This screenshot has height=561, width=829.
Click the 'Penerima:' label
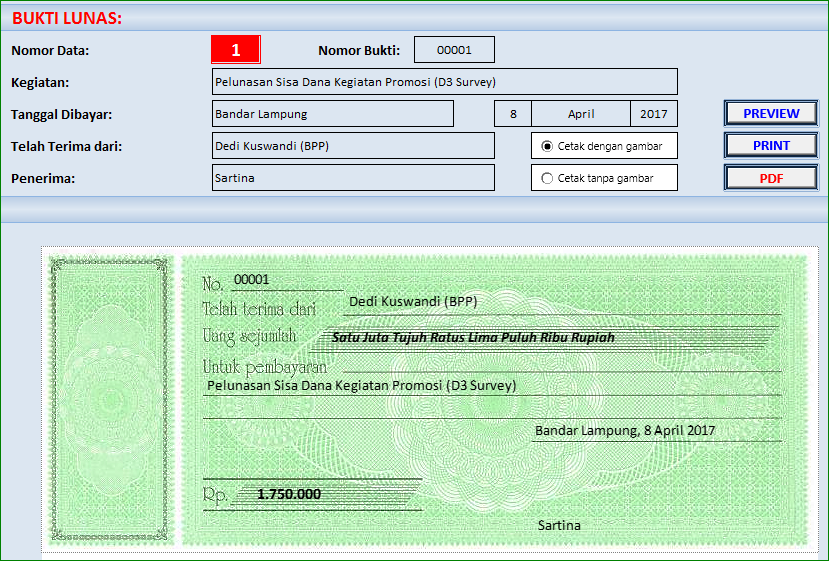point(43,179)
